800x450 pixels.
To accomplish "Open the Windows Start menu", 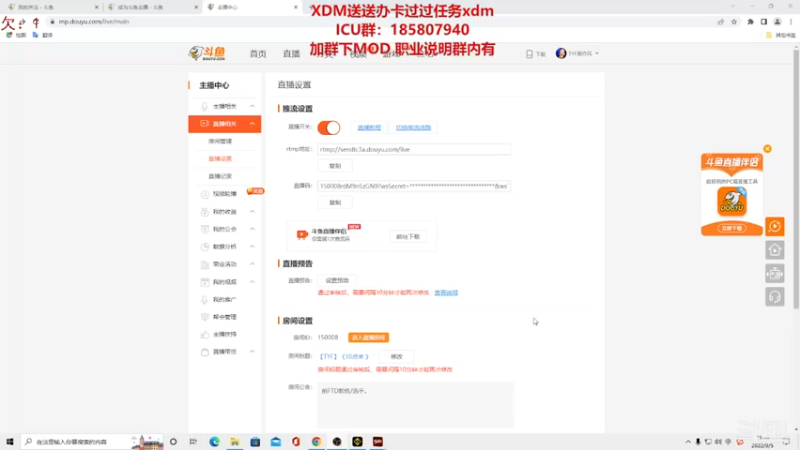I will pyautogui.click(x=10, y=442).
